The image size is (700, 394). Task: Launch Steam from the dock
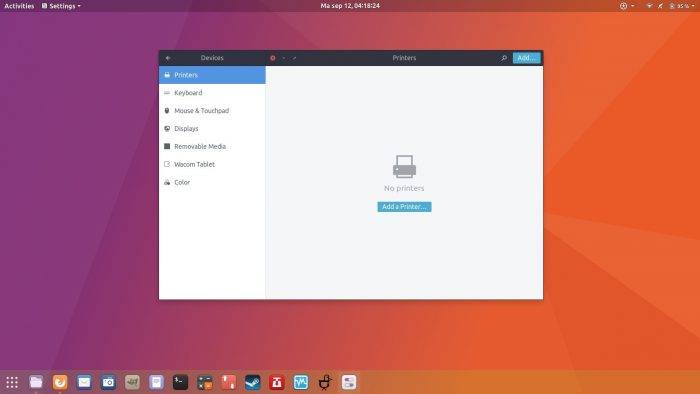point(253,382)
